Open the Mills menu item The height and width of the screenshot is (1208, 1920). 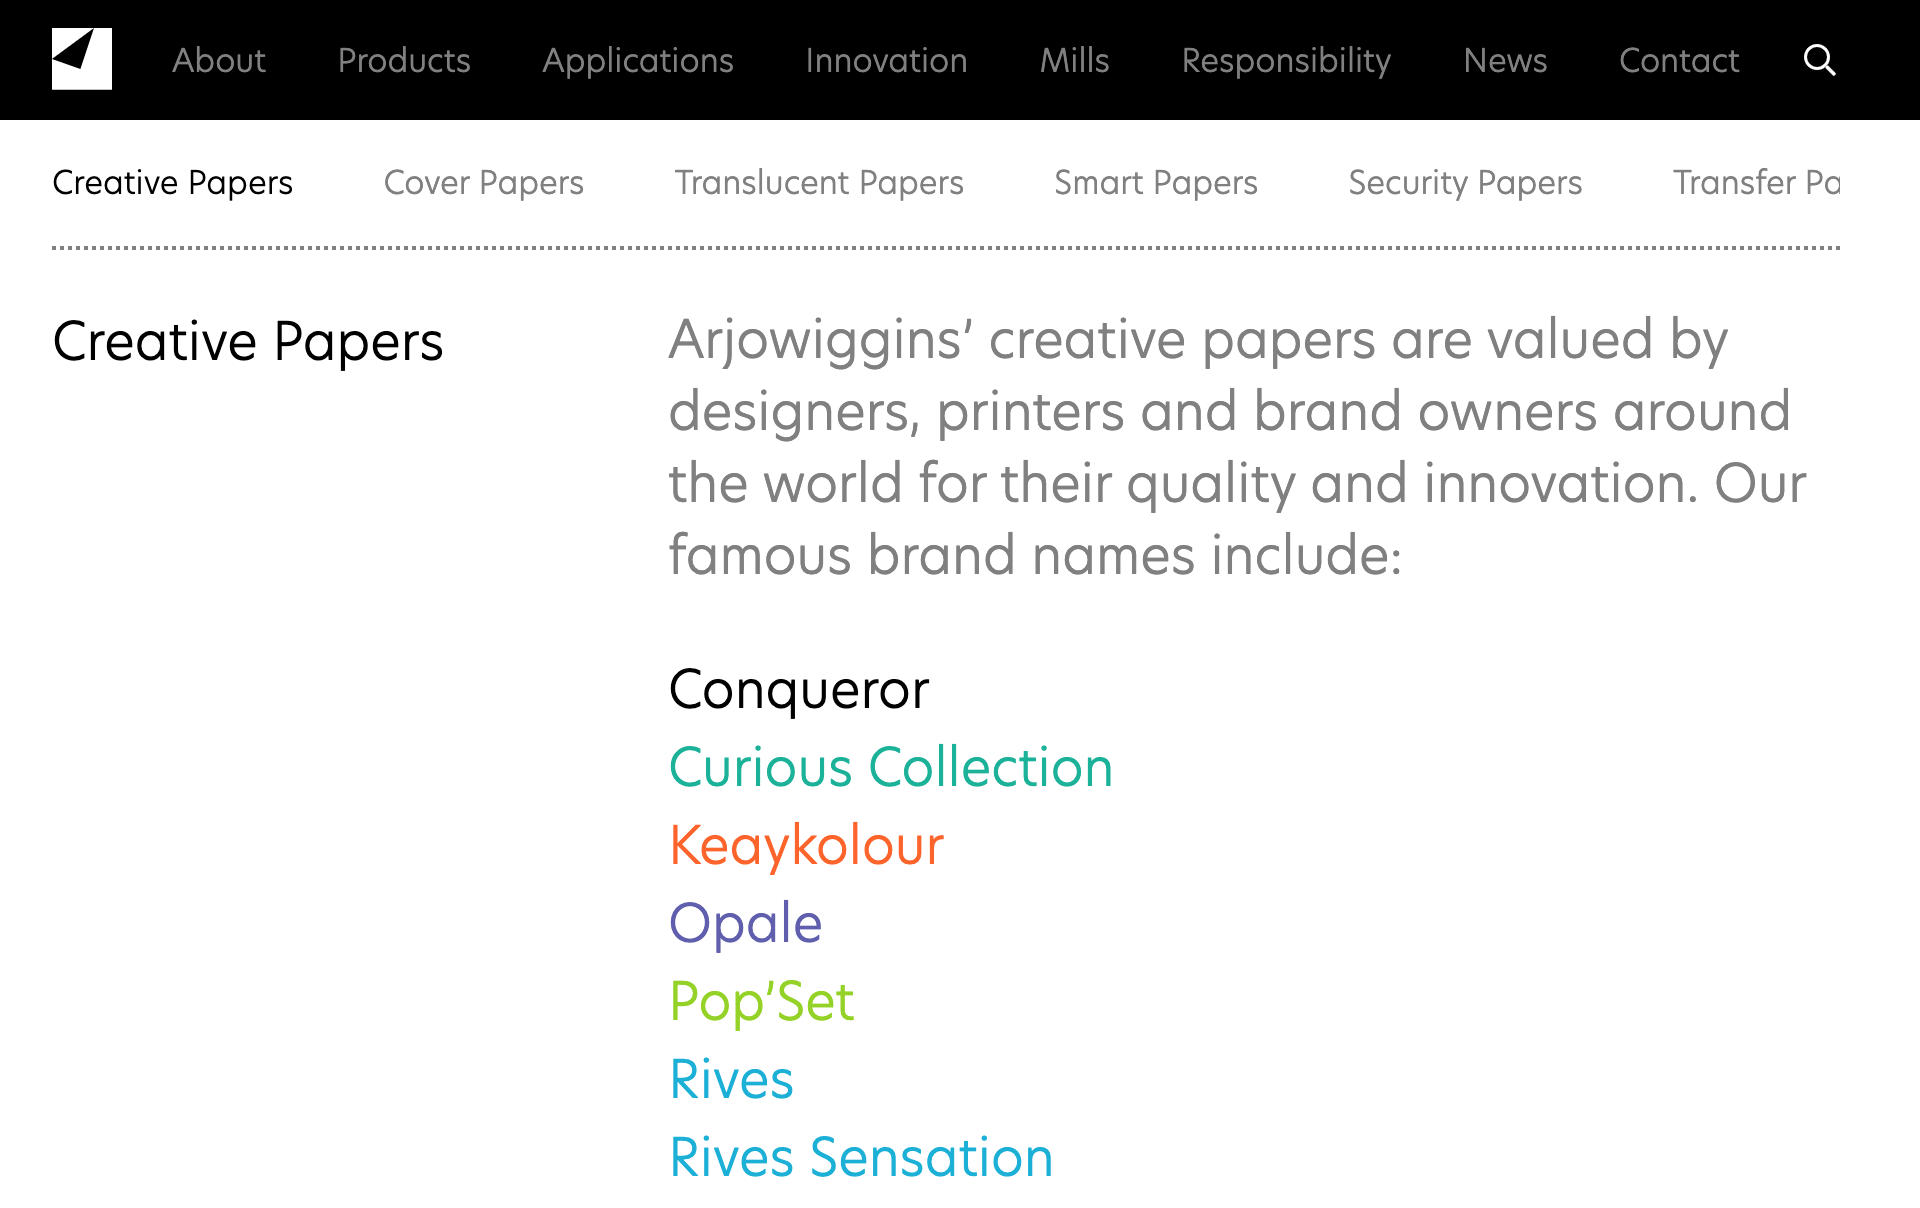pyautogui.click(x=1074, y=61)
